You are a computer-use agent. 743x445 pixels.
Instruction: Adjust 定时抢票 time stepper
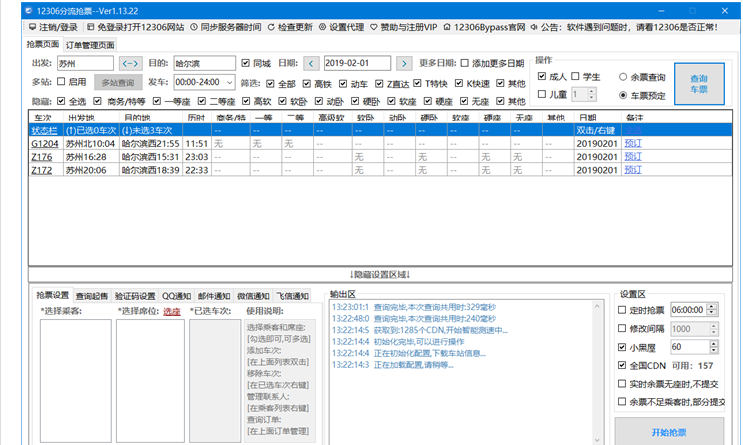pos(712,309)
